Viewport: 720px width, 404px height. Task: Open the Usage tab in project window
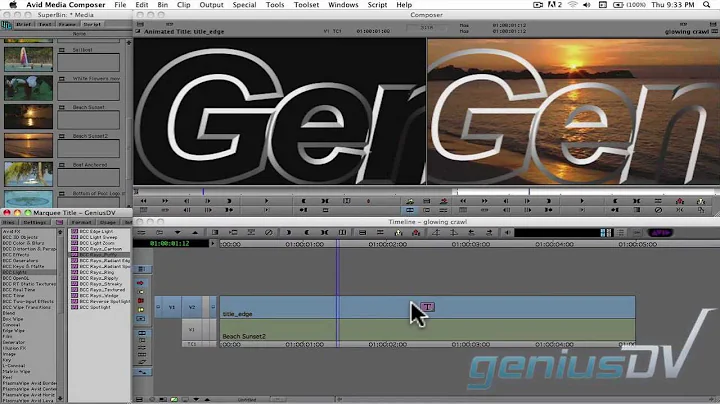[107, 222]
